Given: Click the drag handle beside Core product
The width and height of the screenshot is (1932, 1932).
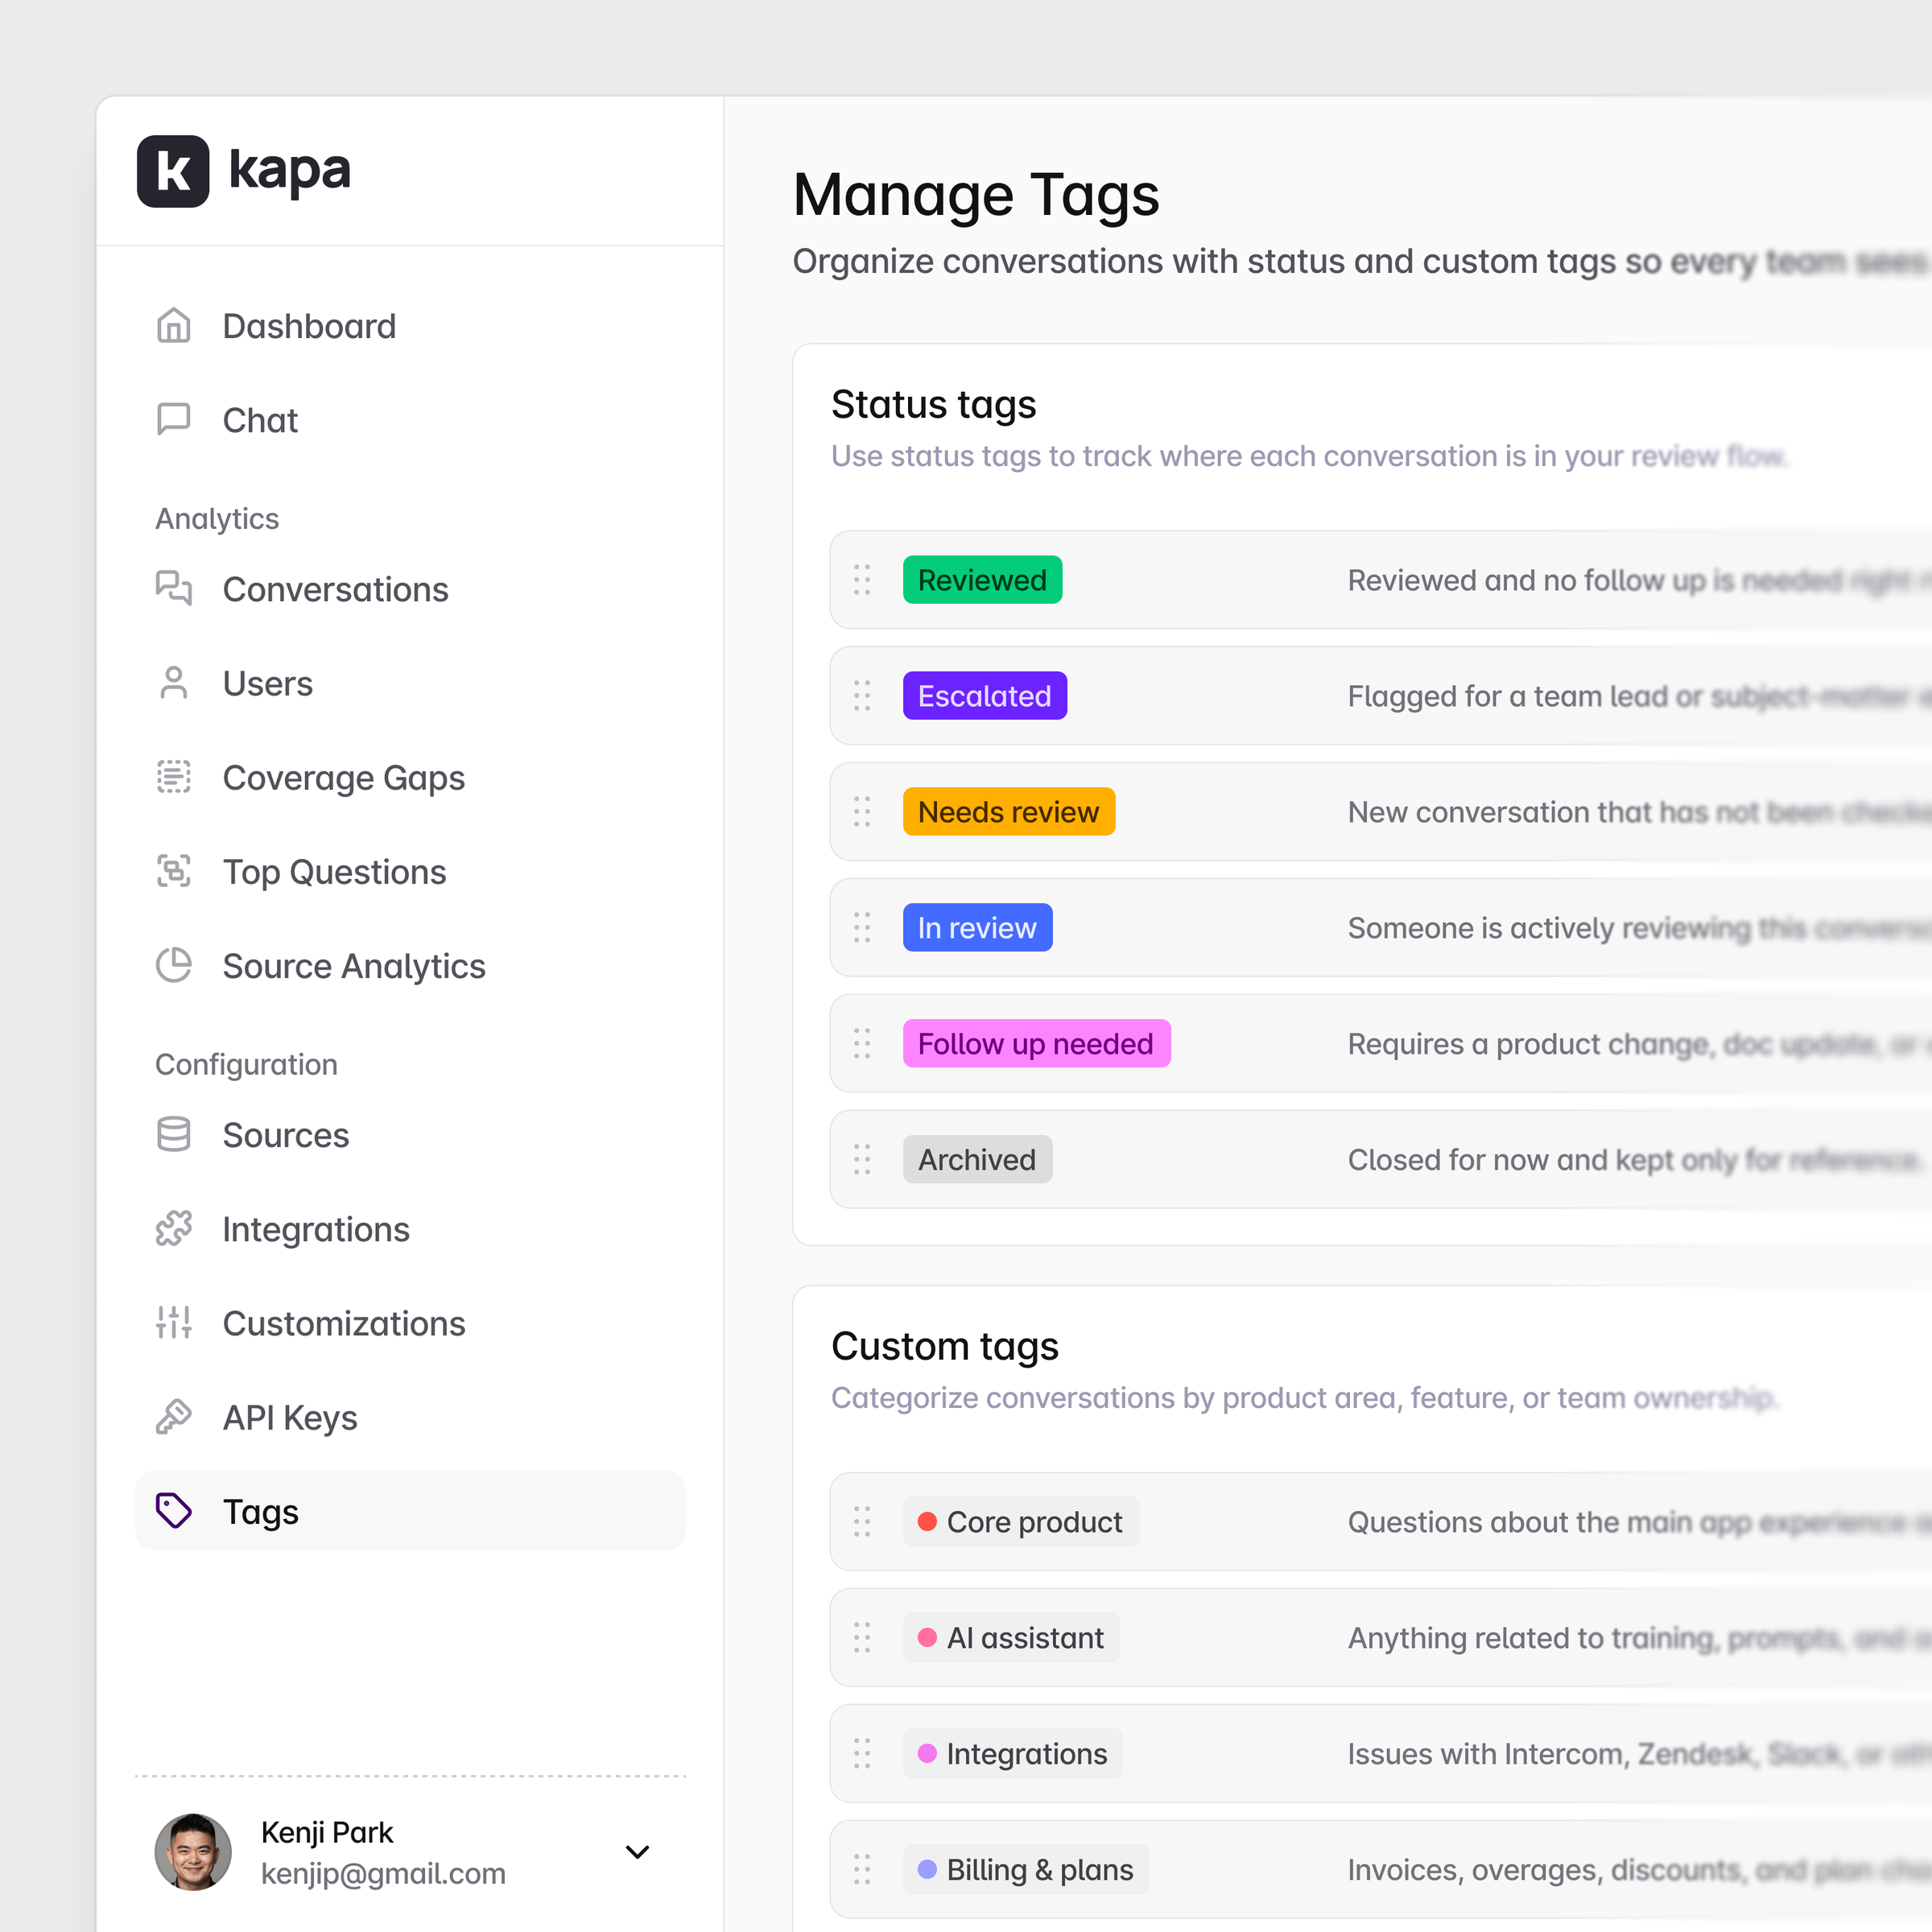Looking at the screenshot, I should tap(862, 1522).
